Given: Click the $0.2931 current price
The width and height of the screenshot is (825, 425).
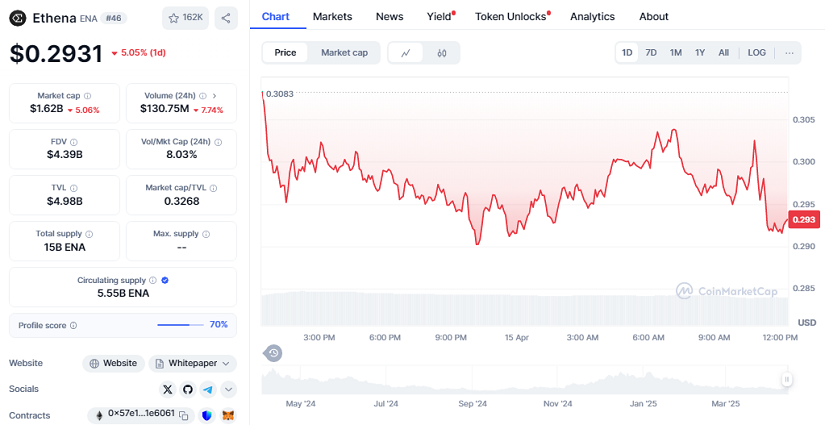Looking at the screenshot, I should coord(56,54).
